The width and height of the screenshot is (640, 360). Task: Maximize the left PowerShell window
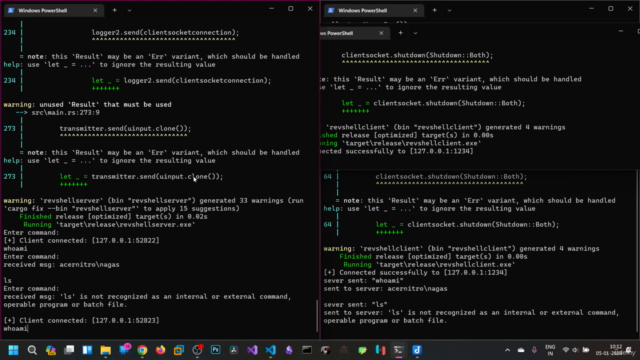[x=291, y=9]
